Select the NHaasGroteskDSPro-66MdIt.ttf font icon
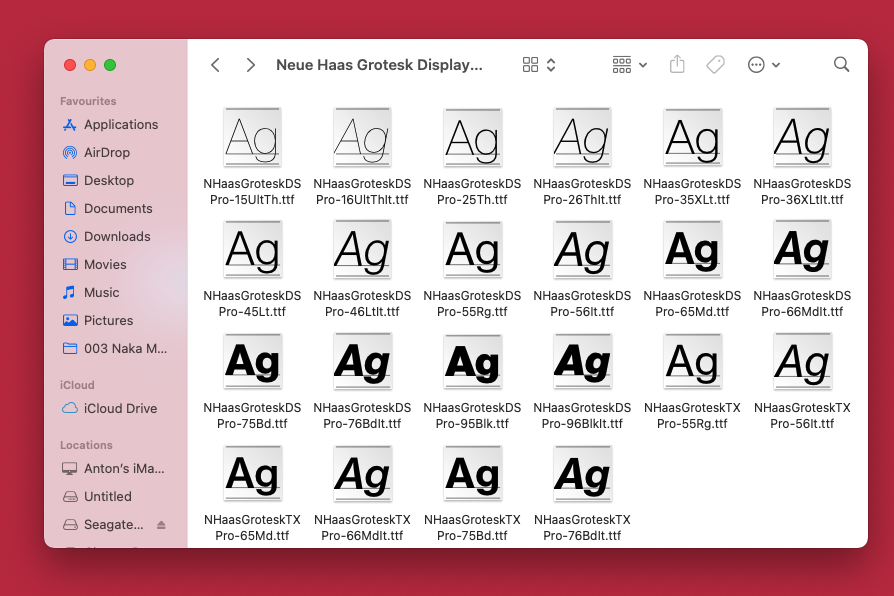 coord(802,249)
